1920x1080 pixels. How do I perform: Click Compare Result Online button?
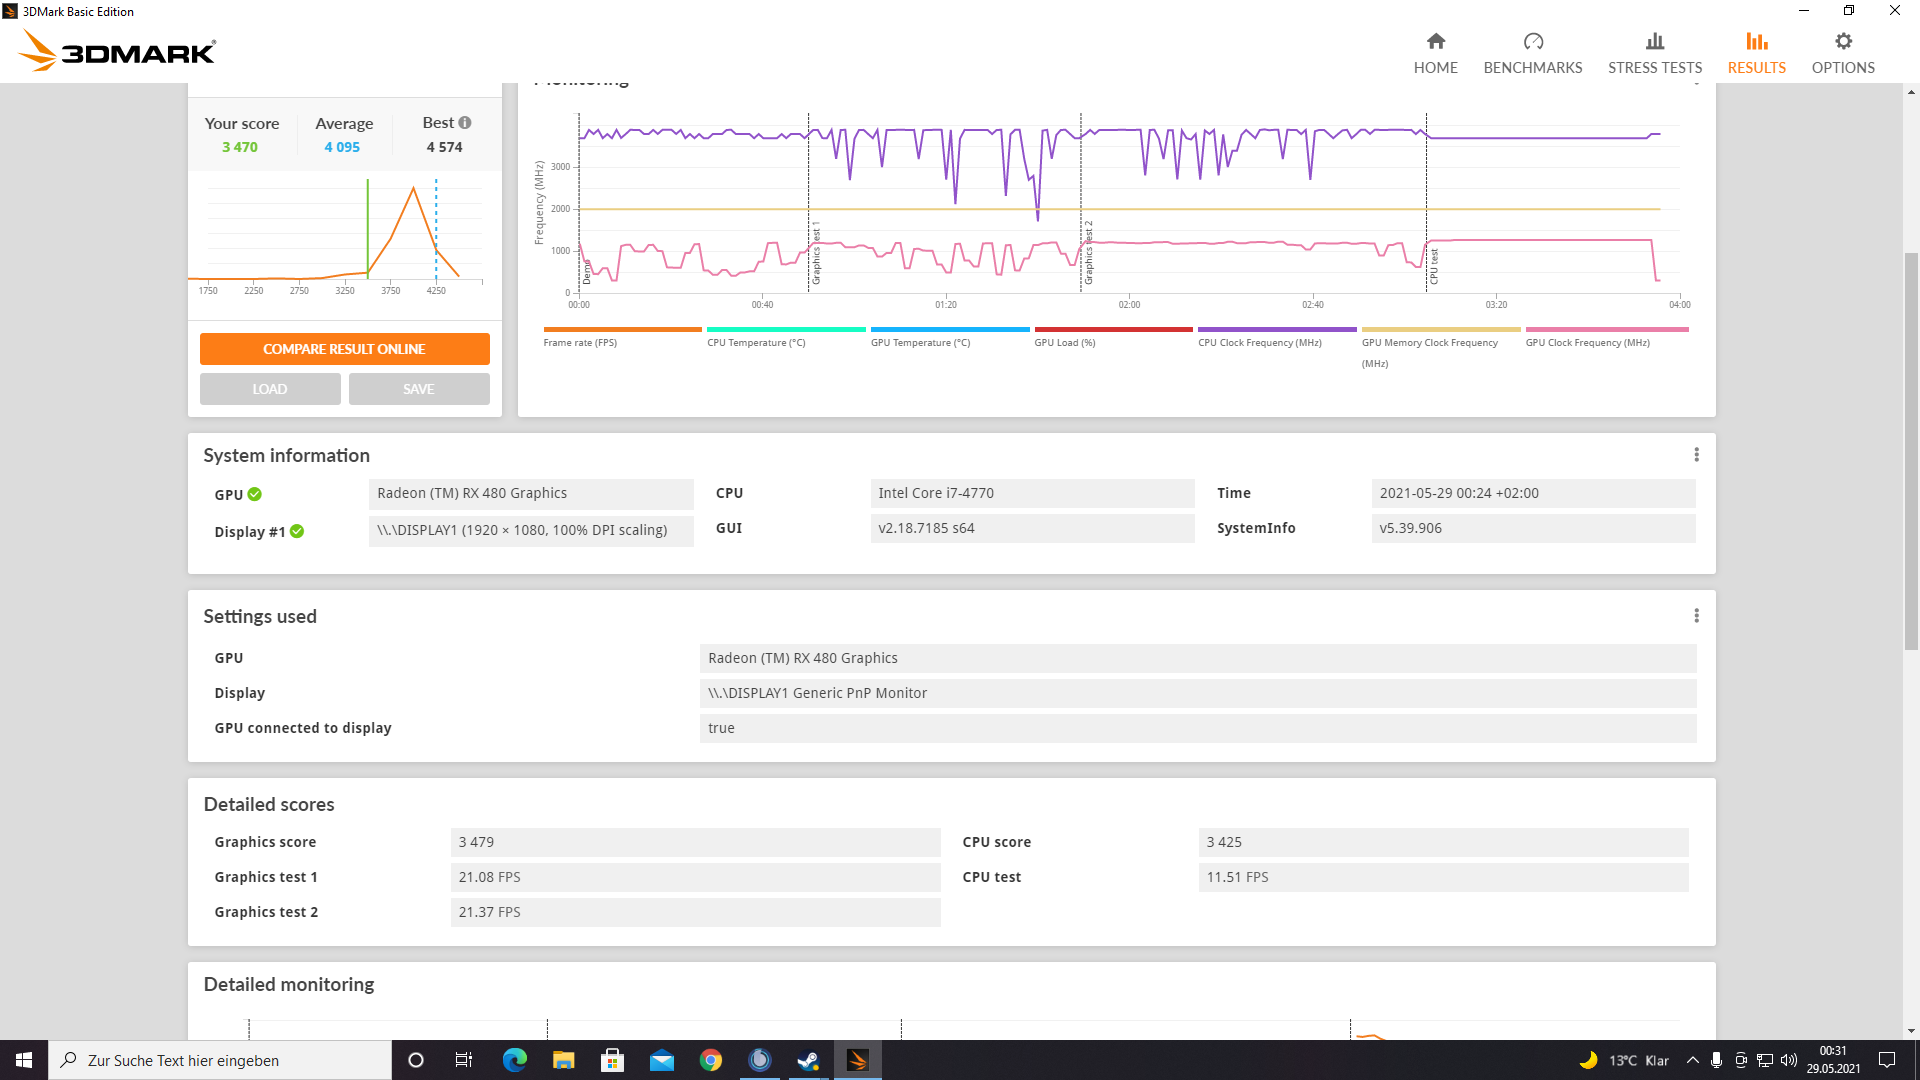344,349
